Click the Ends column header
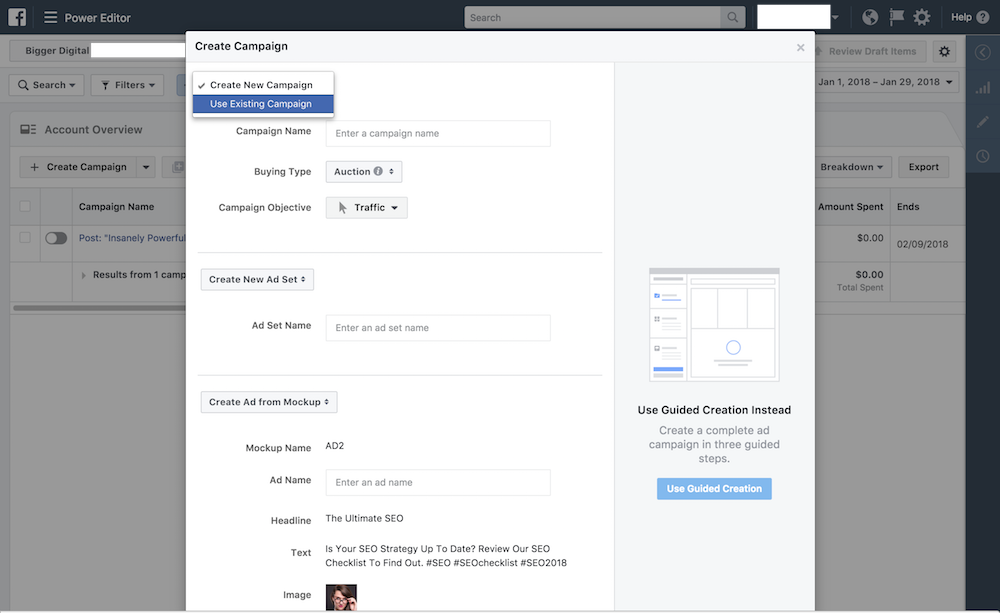The height and width of the screenshot is (613, 1000). tap(908, 207)
